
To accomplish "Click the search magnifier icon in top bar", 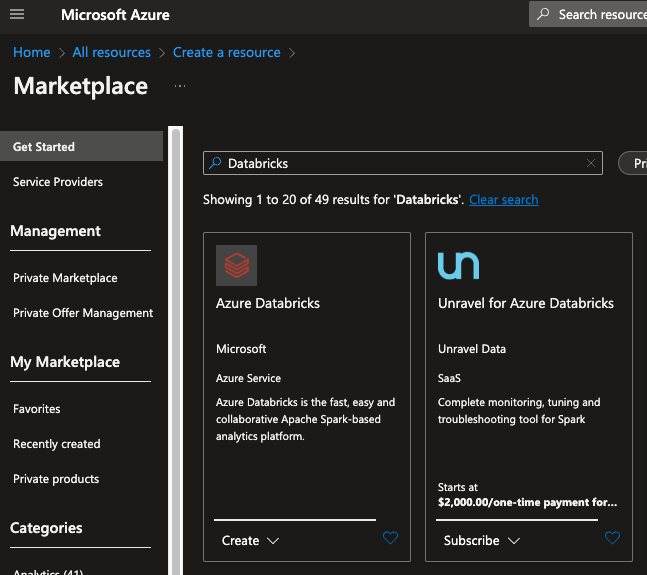I will (x=543, y=14).
